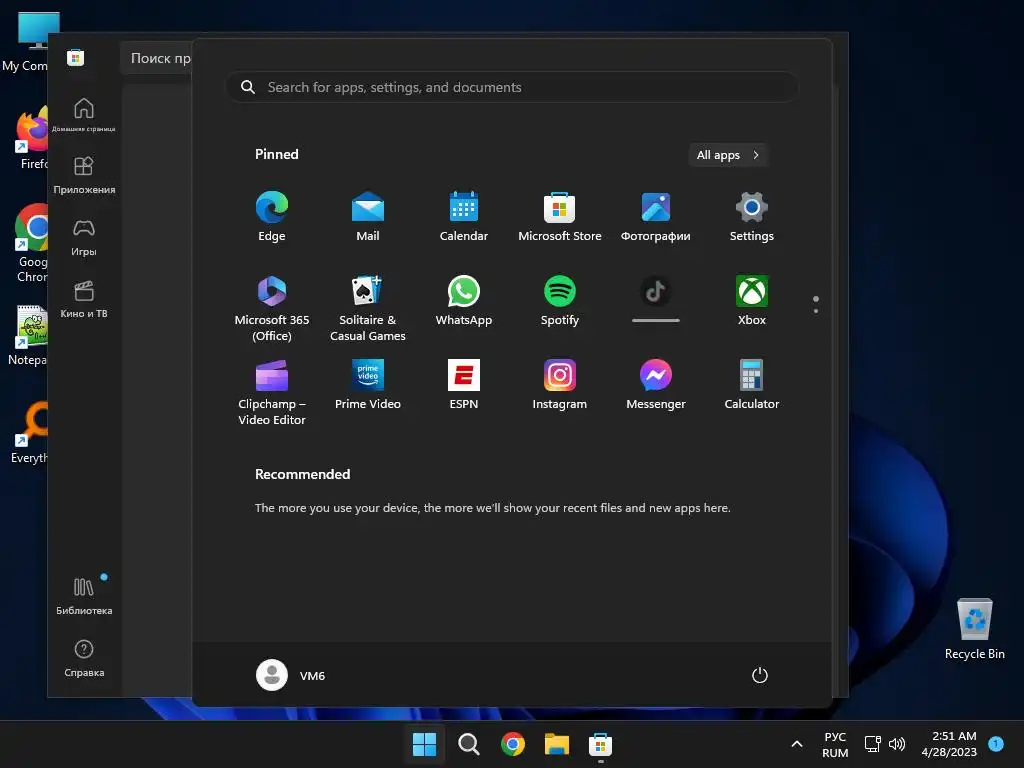Click the Microsoft Store logo in window title
The width and height of the screenshot is (1024, 768).
click(75, 57)
